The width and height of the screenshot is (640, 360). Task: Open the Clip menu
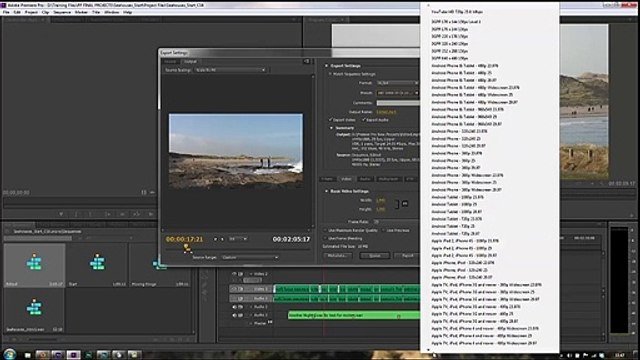(x=45, y=12)
